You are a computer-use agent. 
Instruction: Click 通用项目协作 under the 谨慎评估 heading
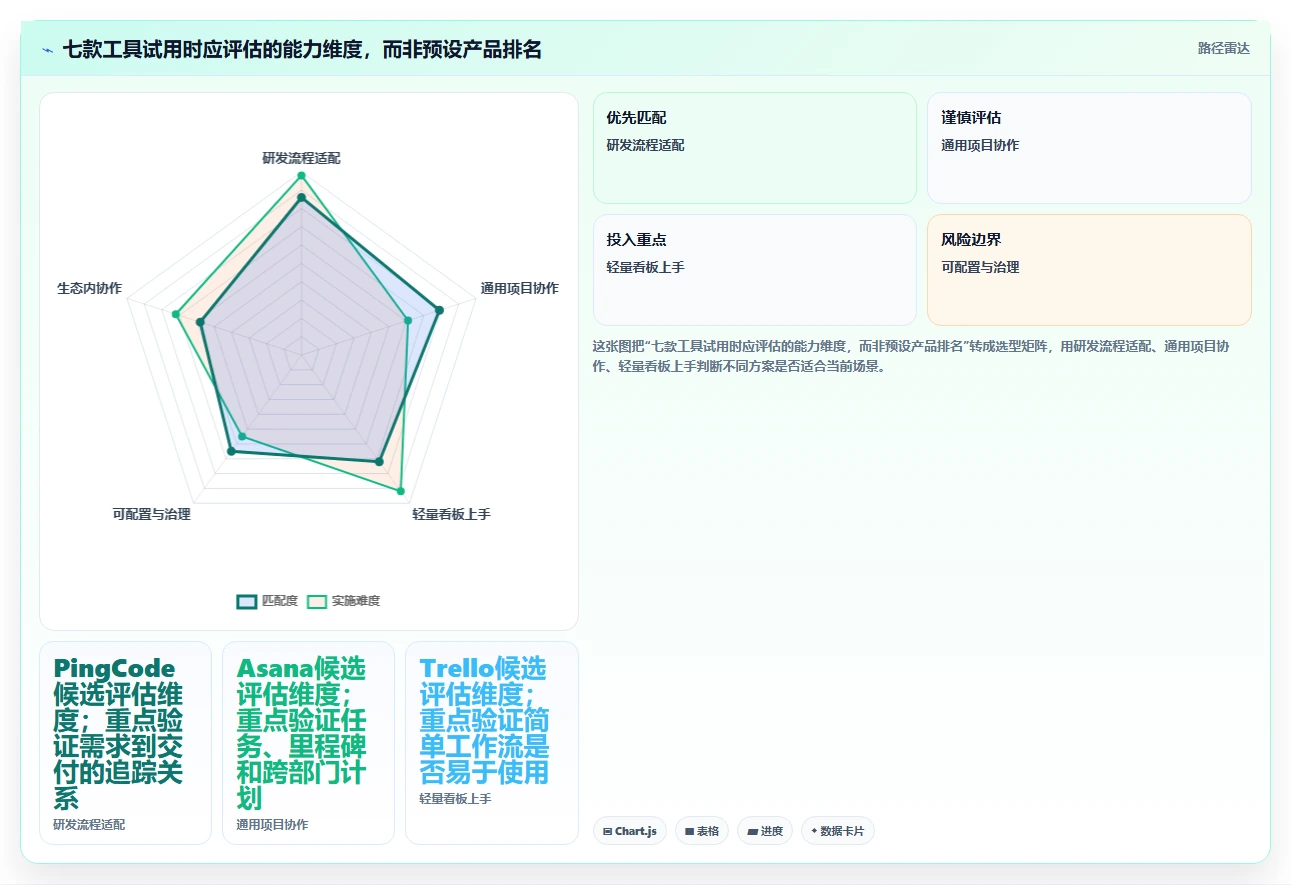click(980, 145)
